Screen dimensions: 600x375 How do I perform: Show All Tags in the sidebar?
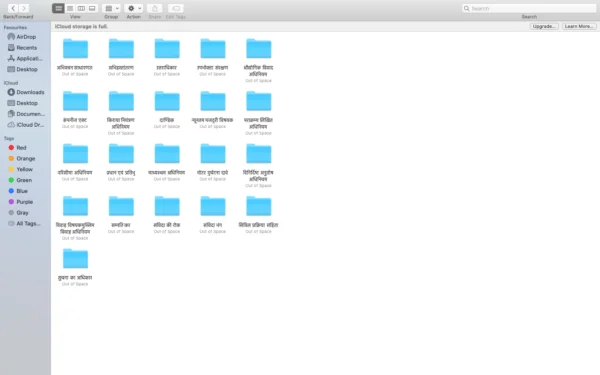(x=25, y=223)
